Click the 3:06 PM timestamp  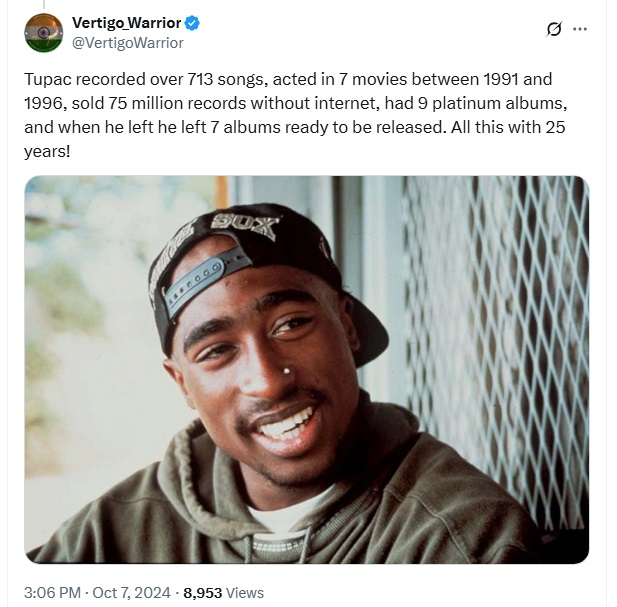point(52,592)
